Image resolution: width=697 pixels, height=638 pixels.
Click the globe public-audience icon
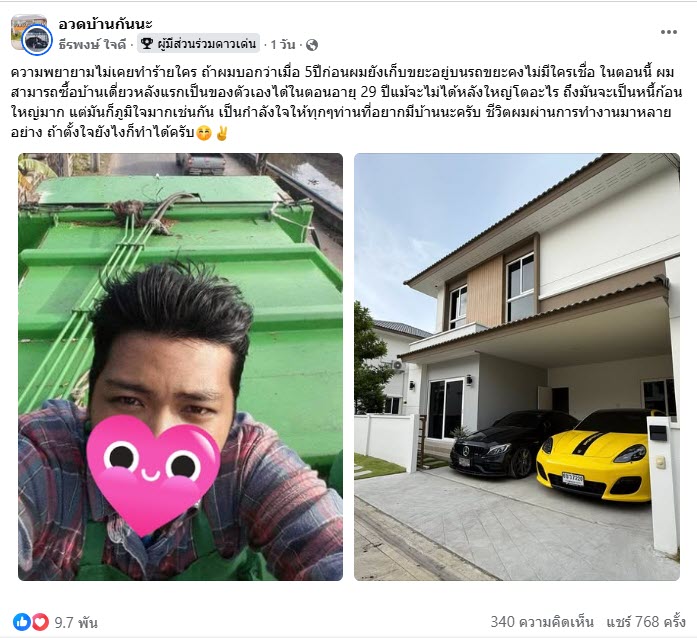pyautogui.click(x=312, y=44)
